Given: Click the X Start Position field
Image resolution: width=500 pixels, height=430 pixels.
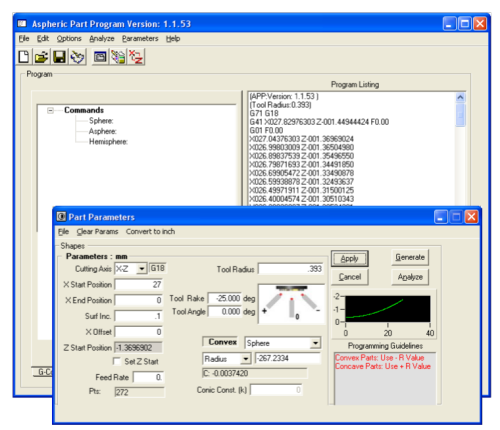Looking at the screenshot, I should [x=138, y=285].
